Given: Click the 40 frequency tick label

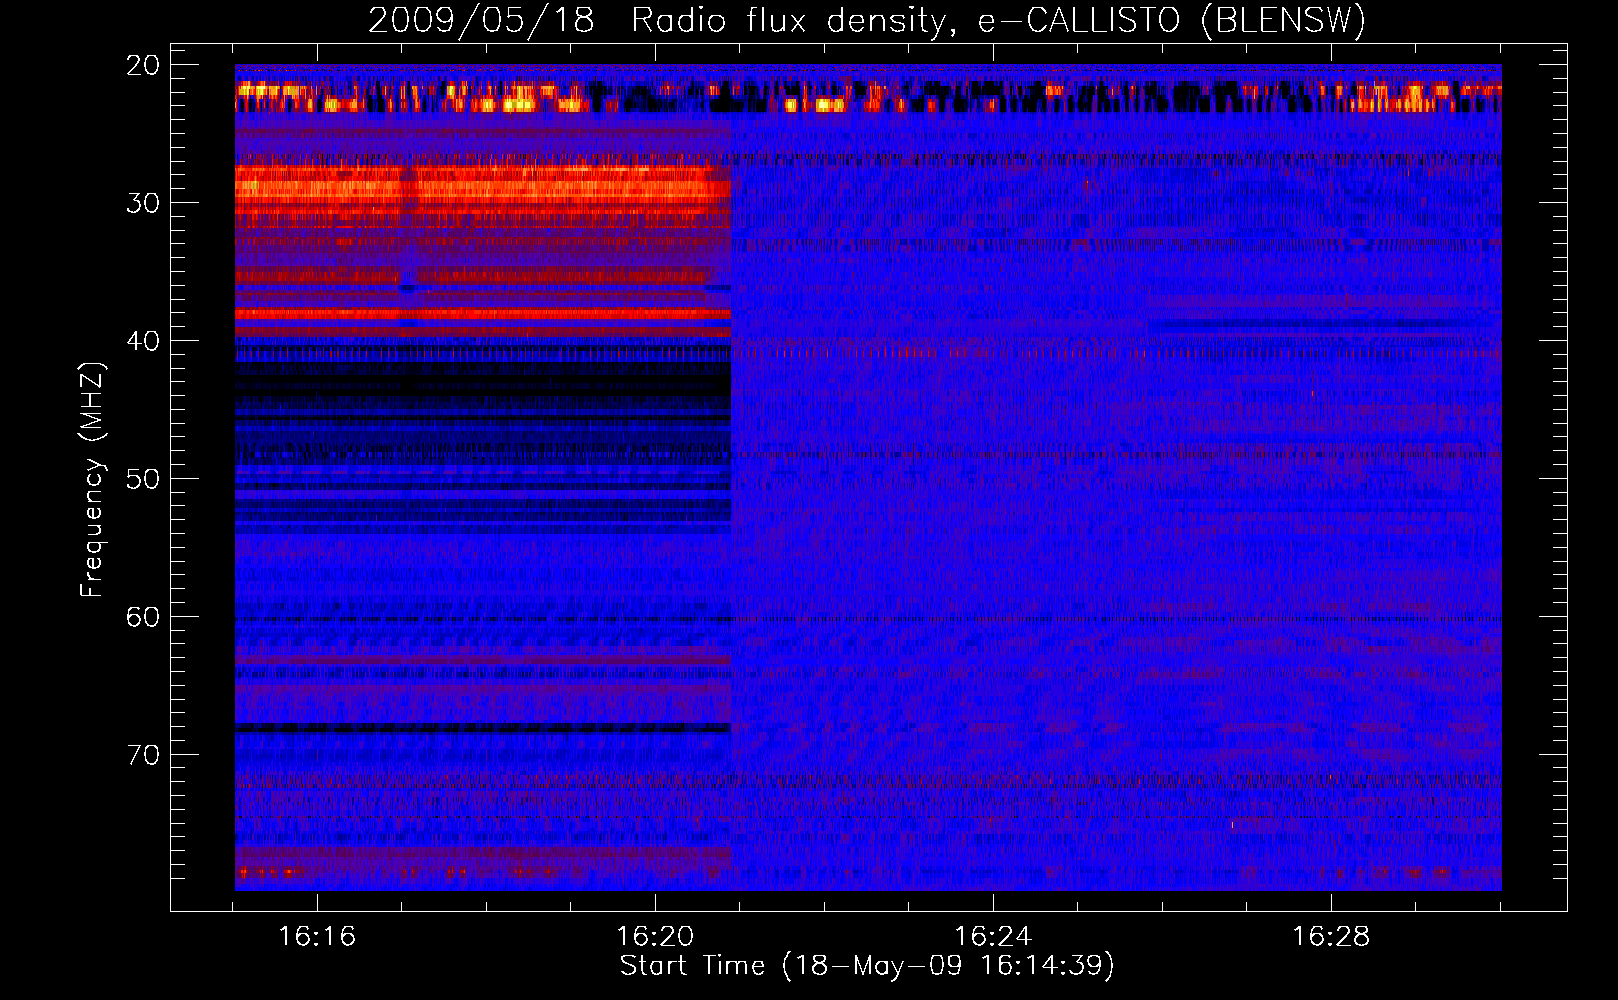Looking at the screenshot, I should [143, 341].
